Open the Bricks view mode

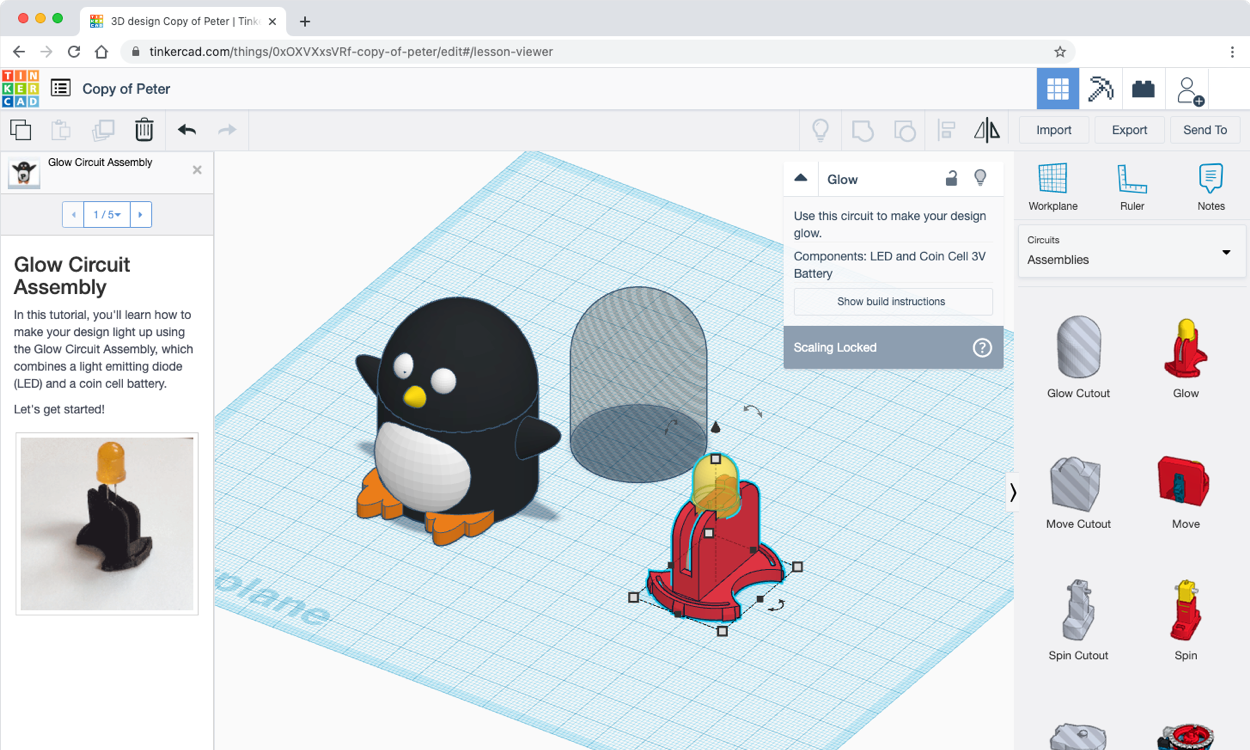point(1143,89)
